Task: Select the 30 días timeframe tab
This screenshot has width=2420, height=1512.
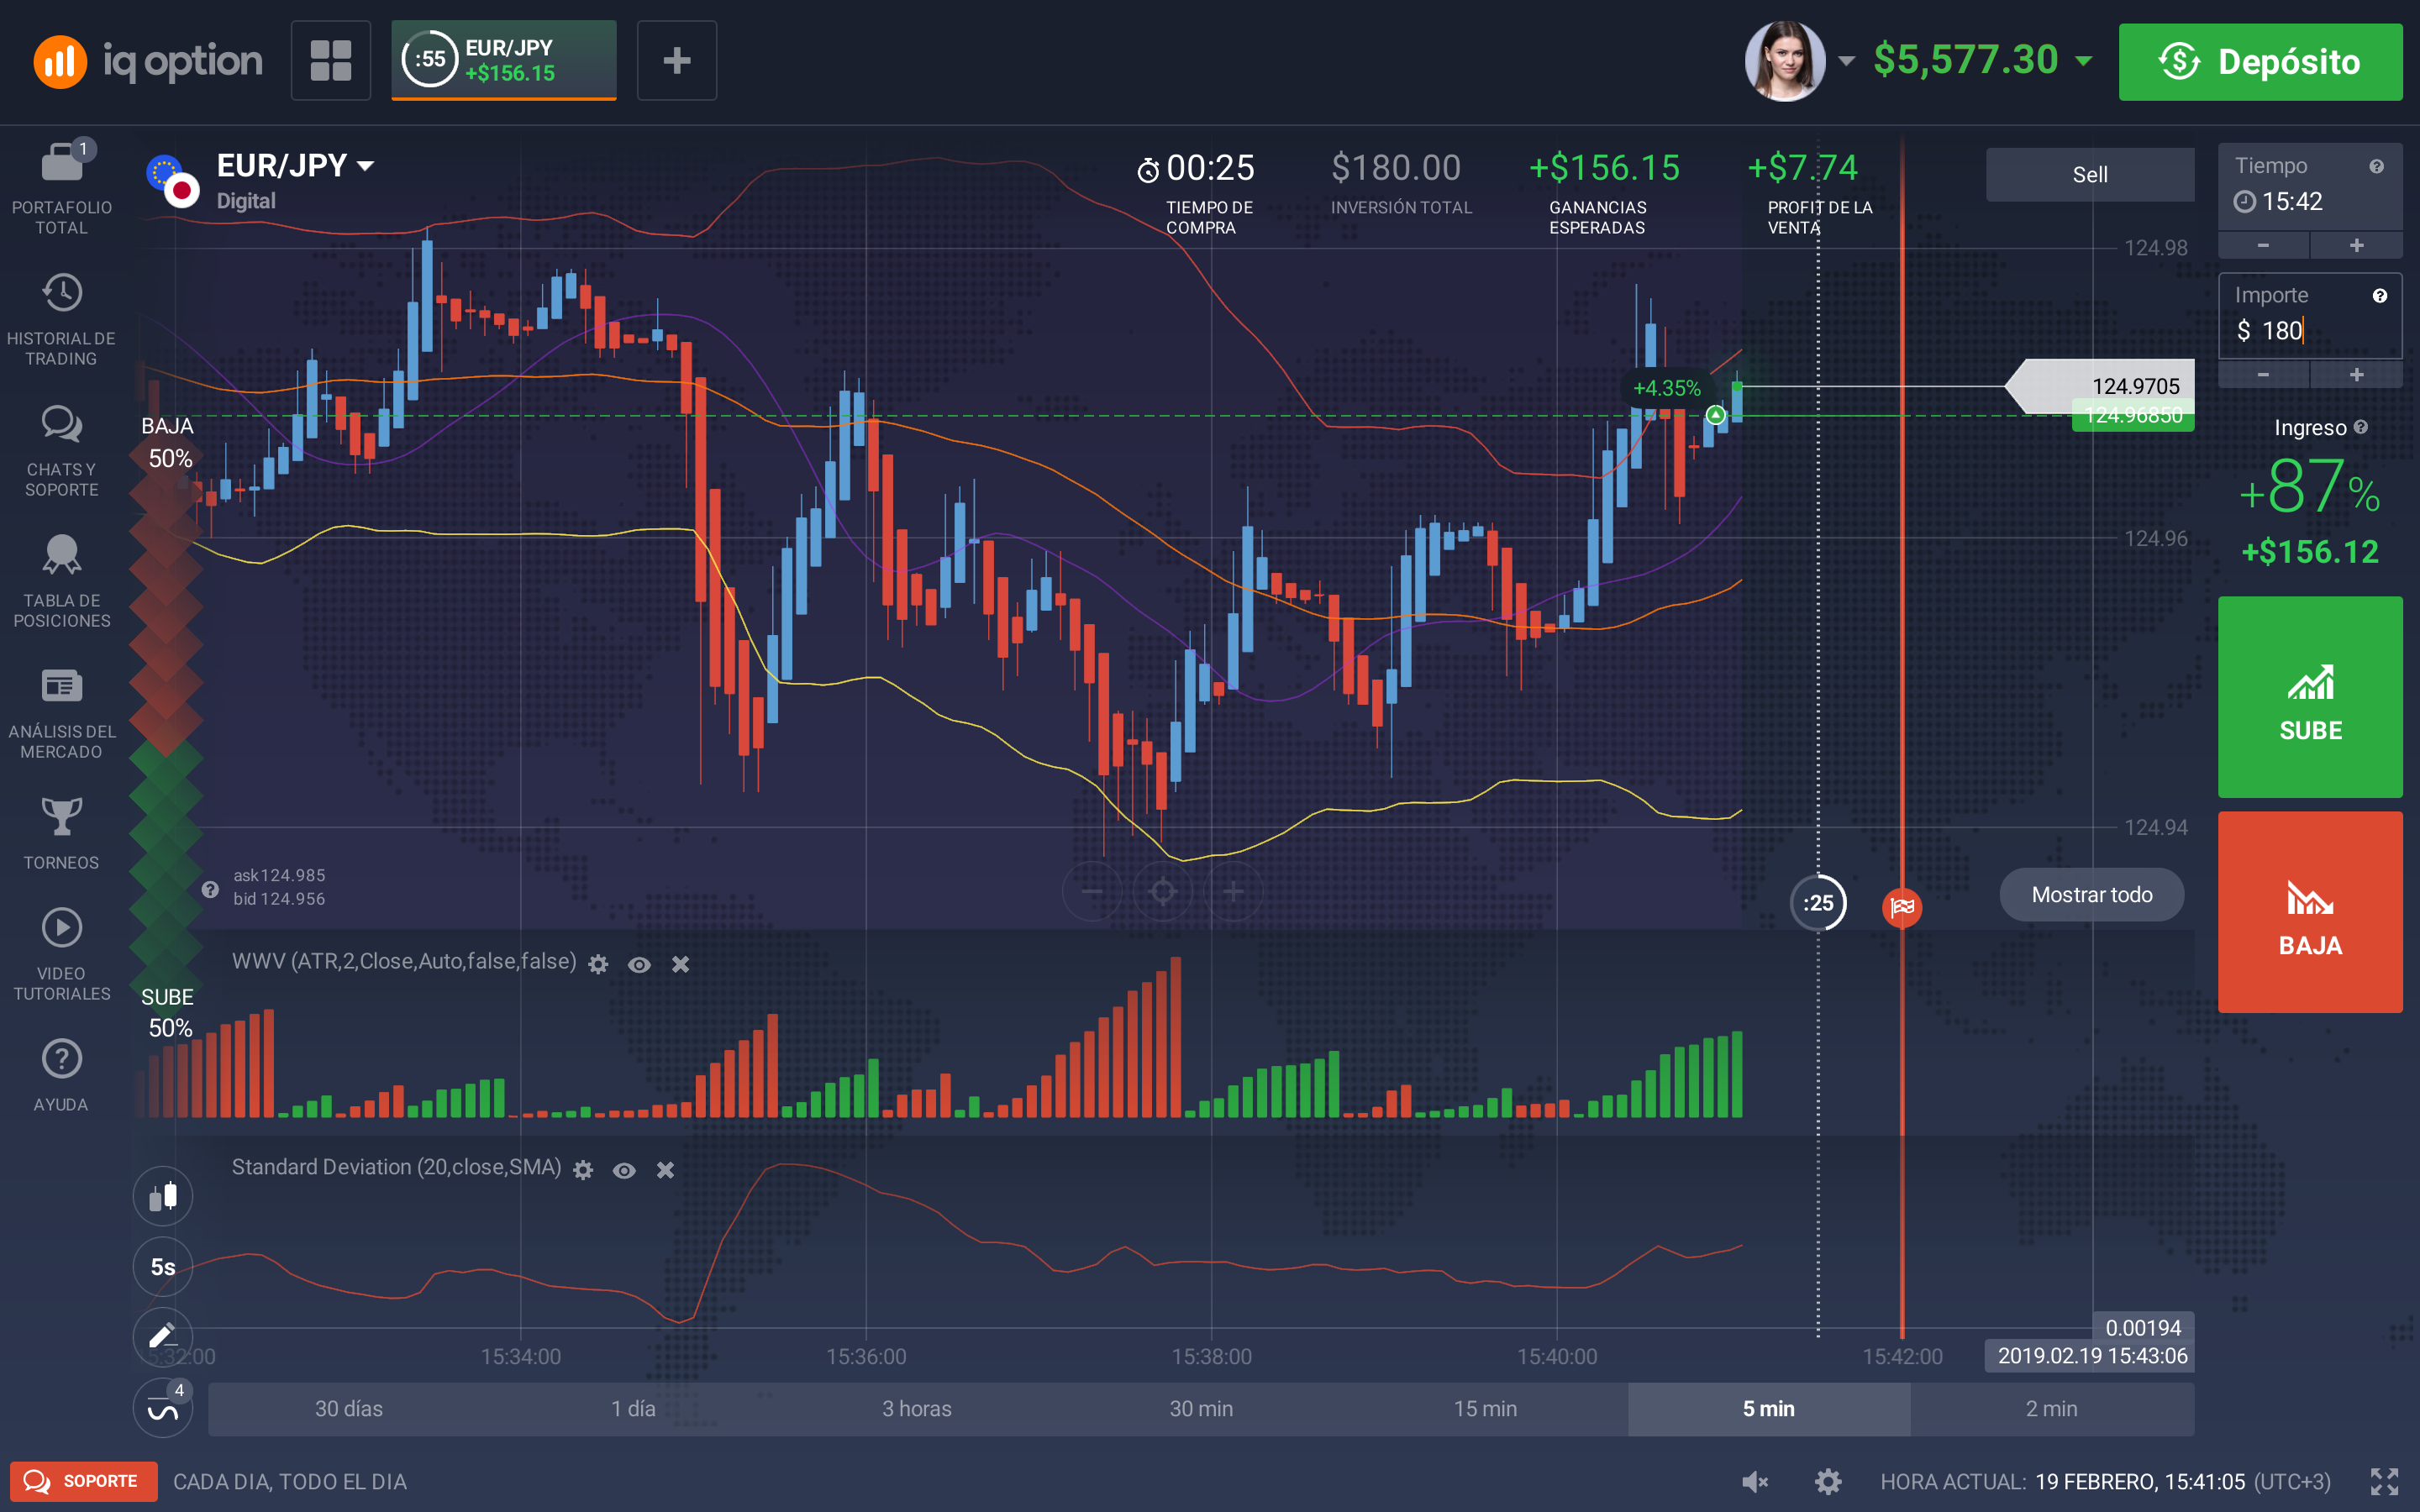Action: point(349,1408)
